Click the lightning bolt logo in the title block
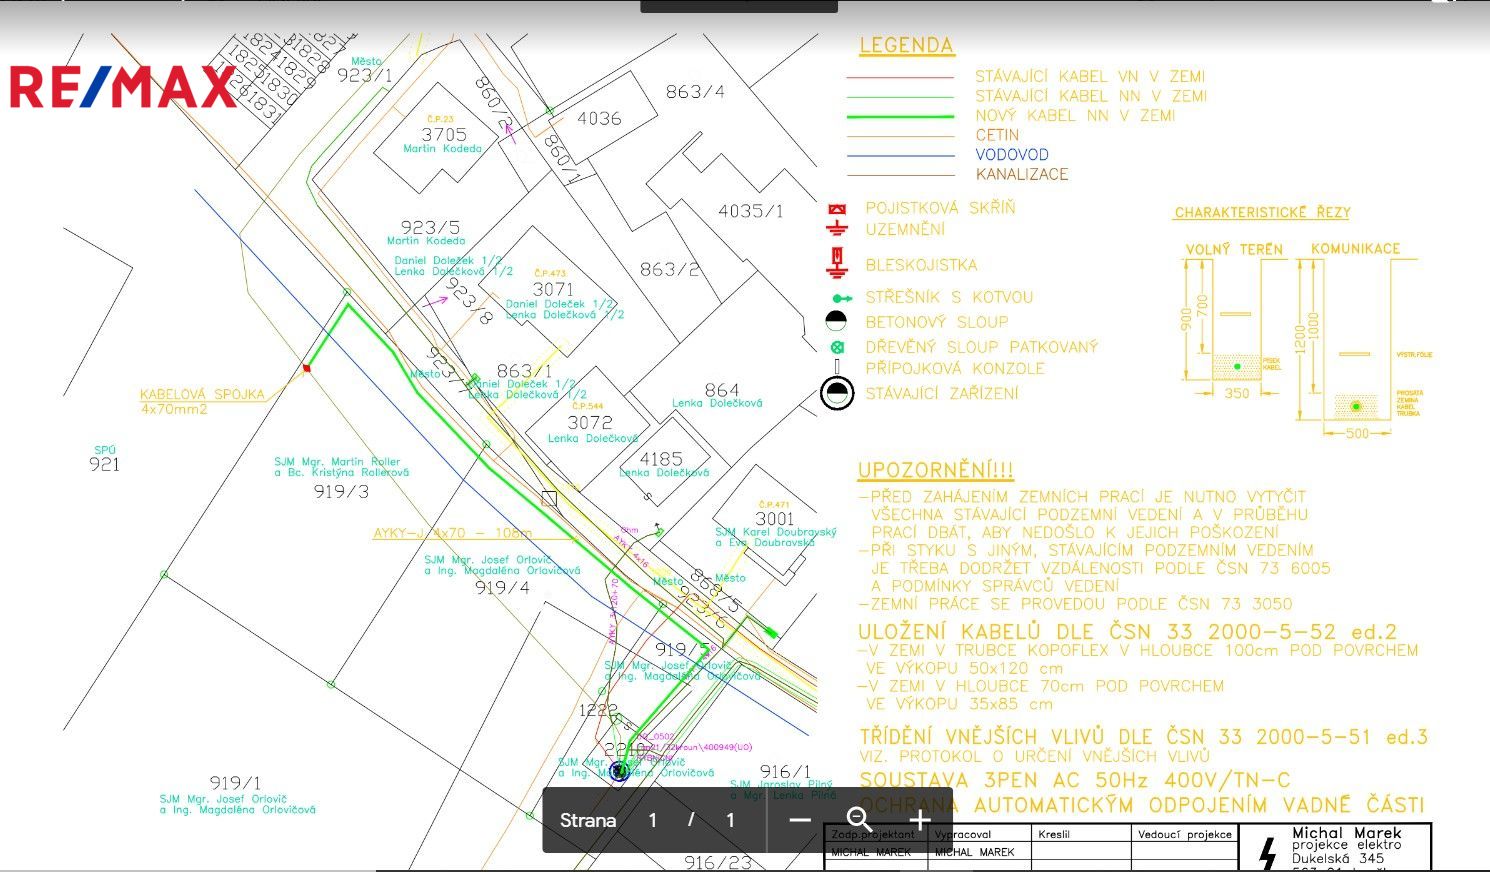 tap(1268, 853)
